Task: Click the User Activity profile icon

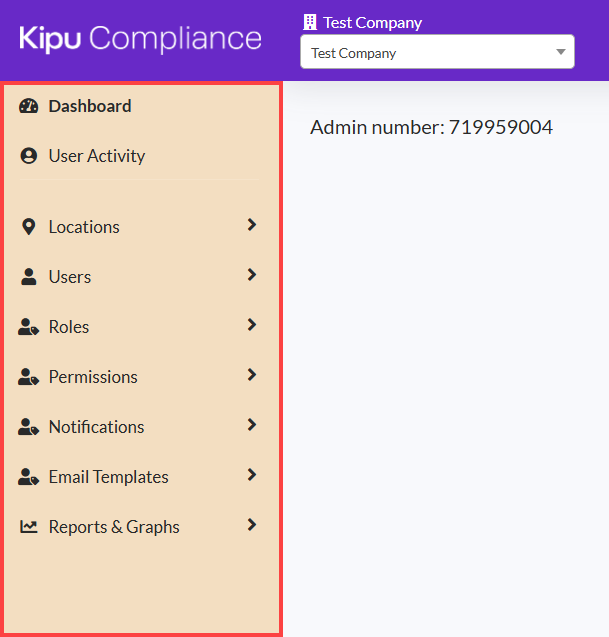Action: 28,156
